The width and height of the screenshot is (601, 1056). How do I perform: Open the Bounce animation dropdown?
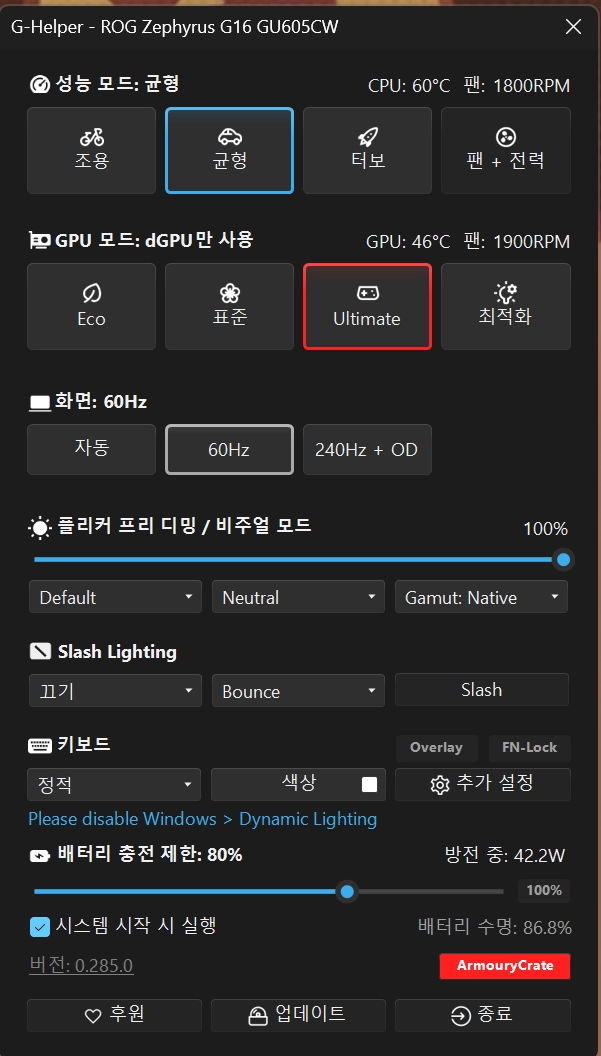point(298,691)
